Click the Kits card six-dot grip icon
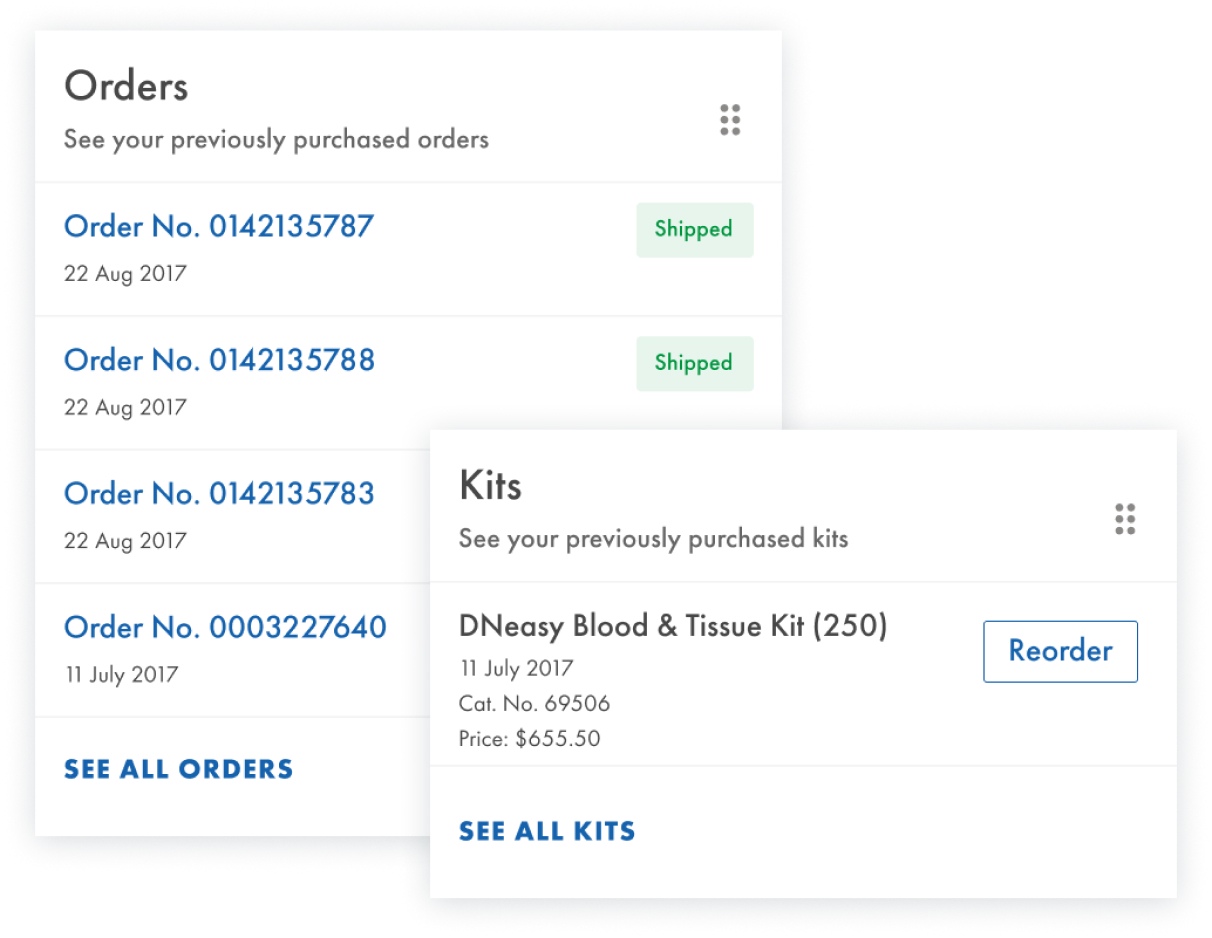Image resolution: width=1212 pixels, height=938 pixels. 1125,520
